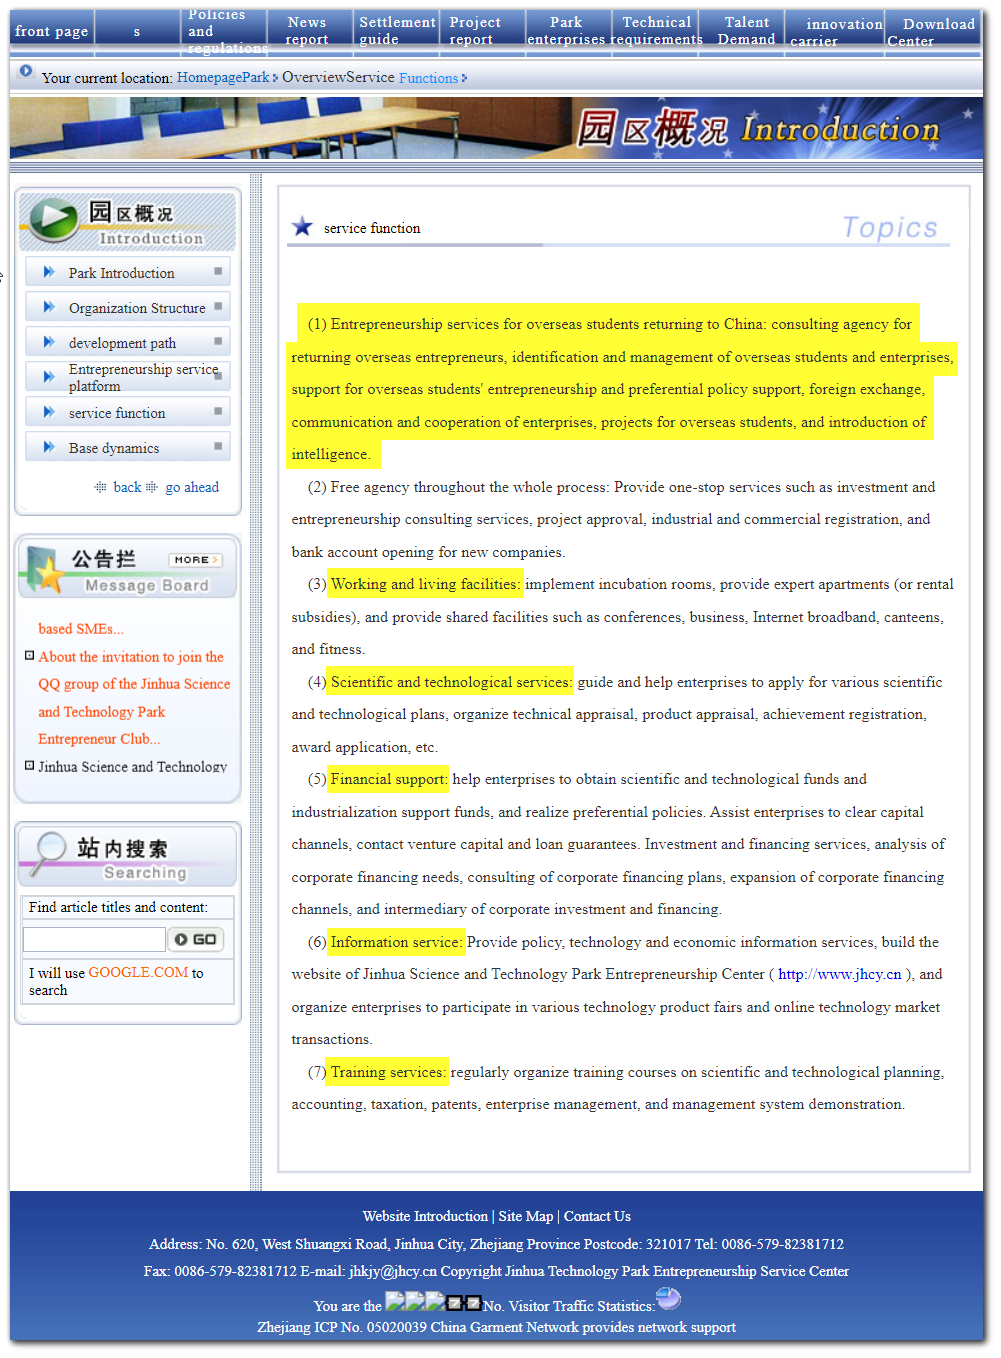
Task: Open Base dynamics sidebar item
Action: [114, 448]
